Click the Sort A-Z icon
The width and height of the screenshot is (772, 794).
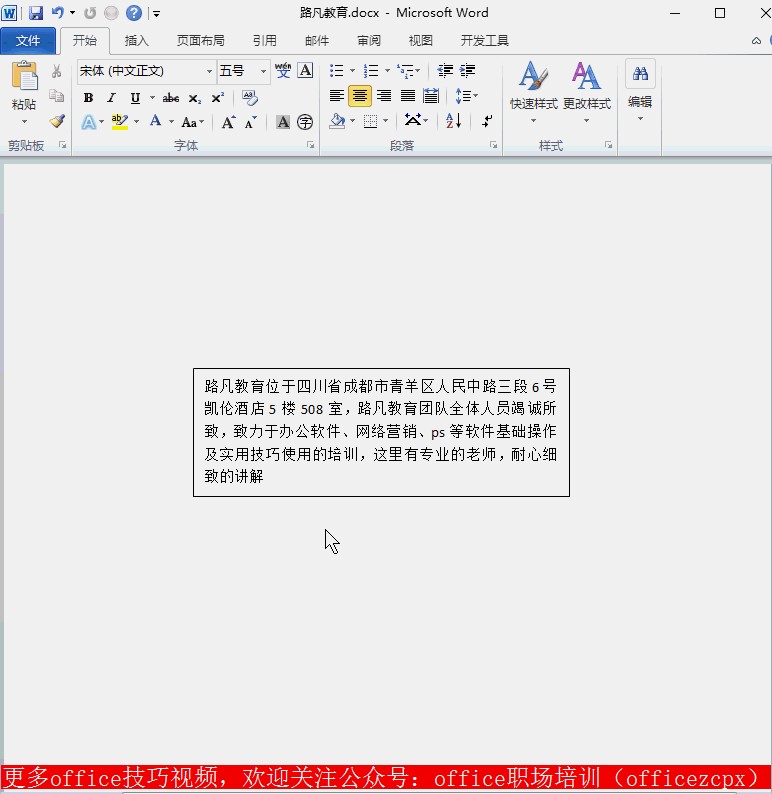tap(453, 121)
